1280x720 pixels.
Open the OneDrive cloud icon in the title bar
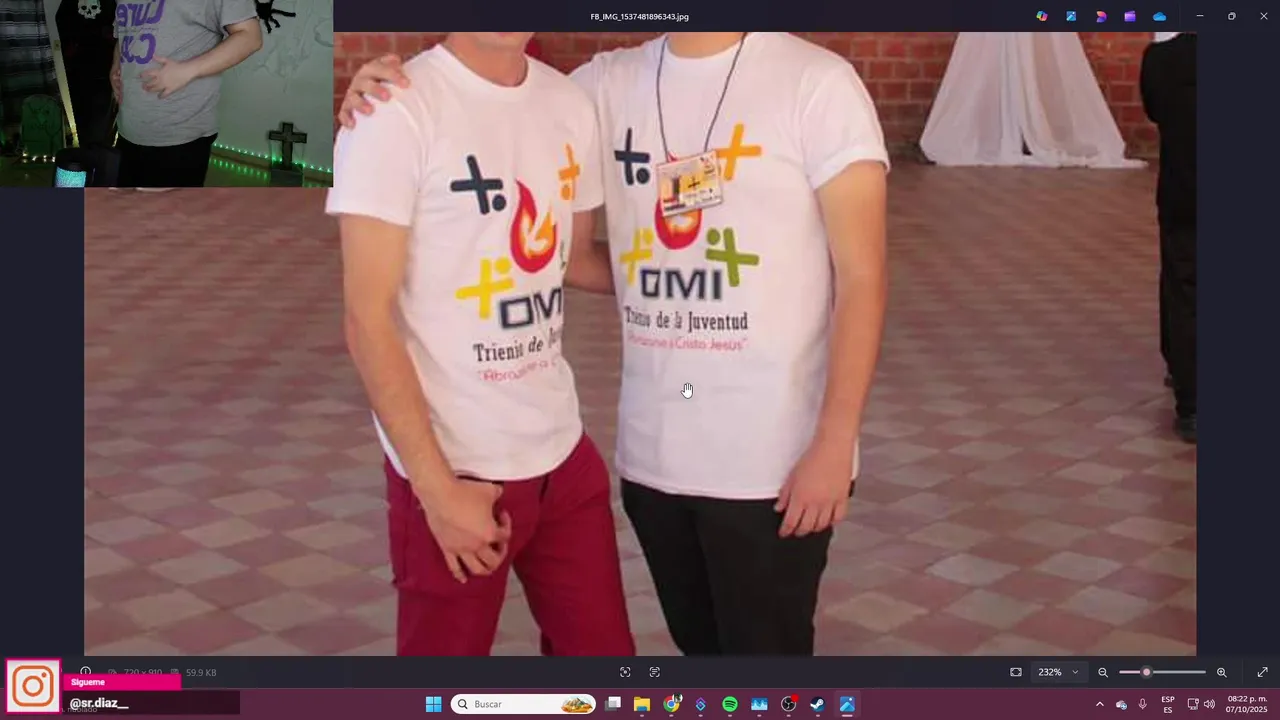pos(1159,16)
